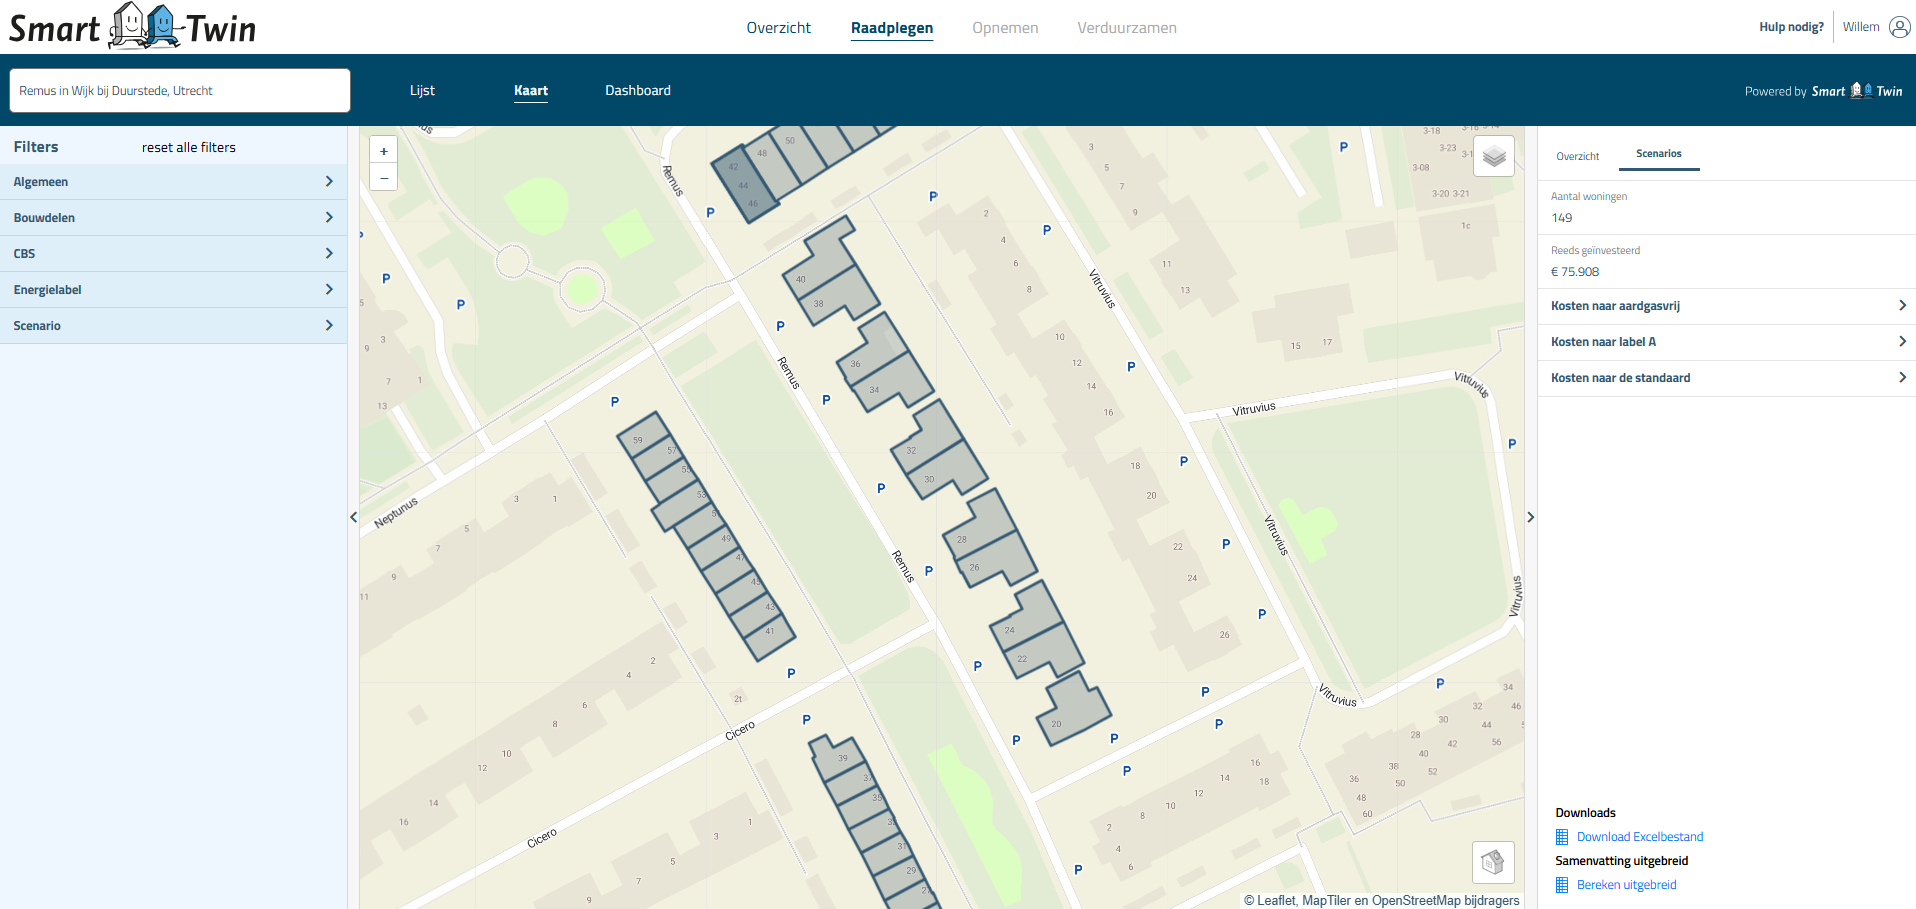
Task: Expand Kosten naar aardgasvrij row
Action: (1726, 306)
